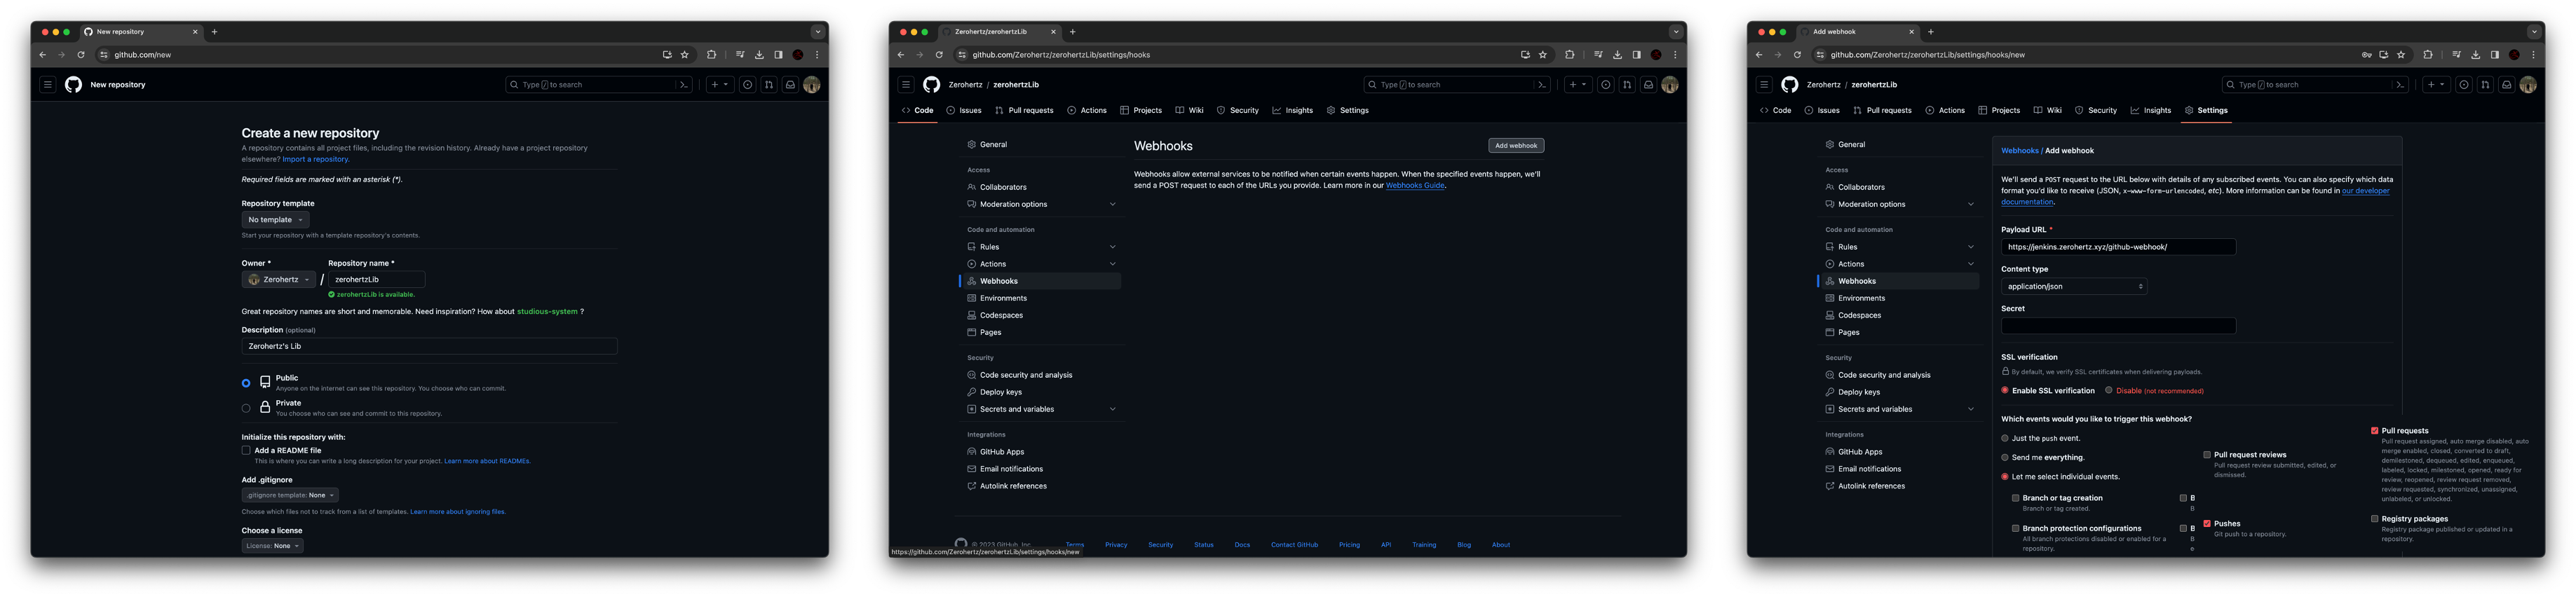Viewport: 2576px width, 597px height.
Task: Select Private repository visibility
Action: (x=246, y=408)
